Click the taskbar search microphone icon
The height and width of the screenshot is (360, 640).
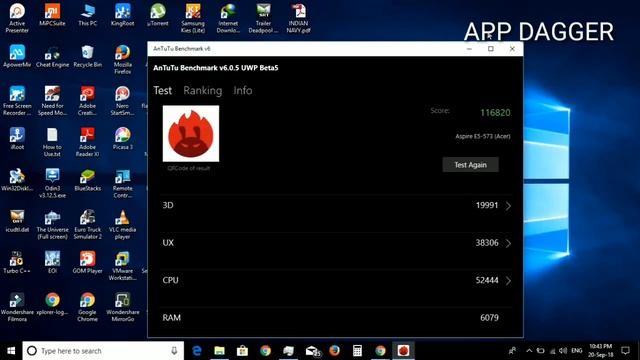[174, 351]
